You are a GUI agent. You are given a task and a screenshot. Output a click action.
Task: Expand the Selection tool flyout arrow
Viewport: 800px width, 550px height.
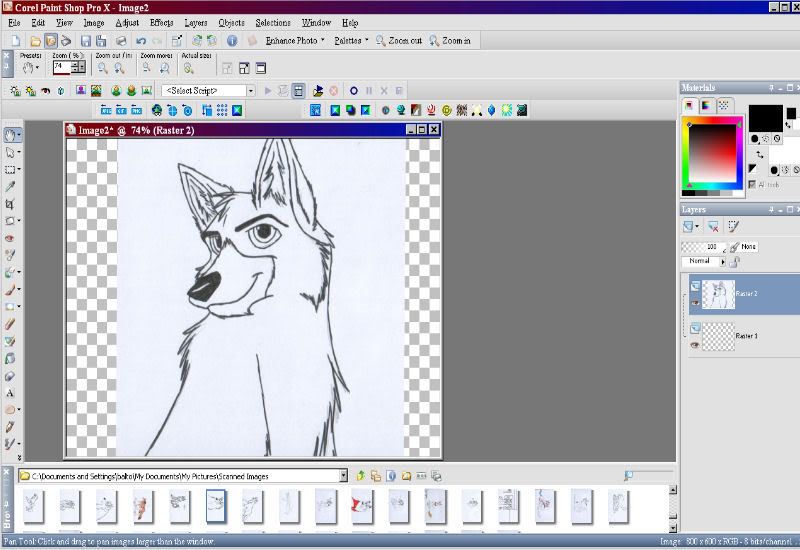19,169
